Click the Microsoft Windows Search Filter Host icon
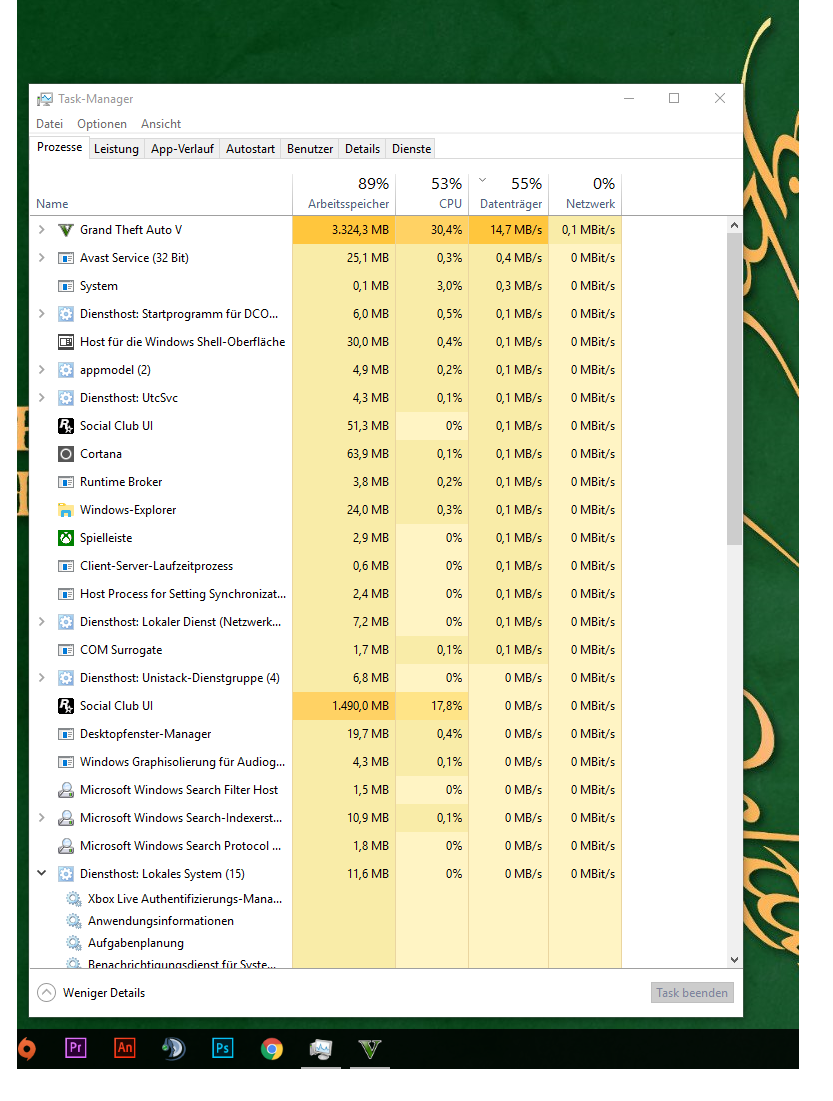 pos(65,791)
